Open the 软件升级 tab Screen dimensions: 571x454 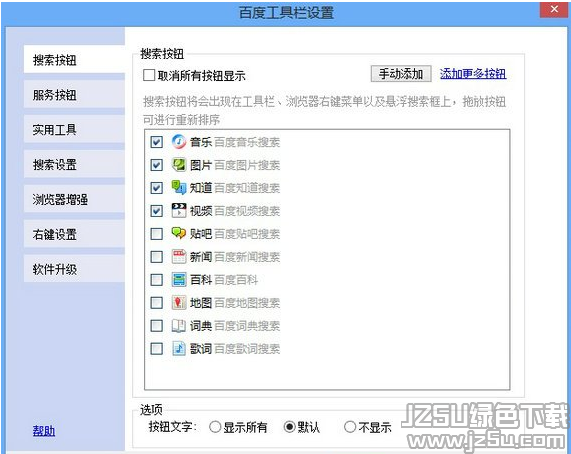74,269
